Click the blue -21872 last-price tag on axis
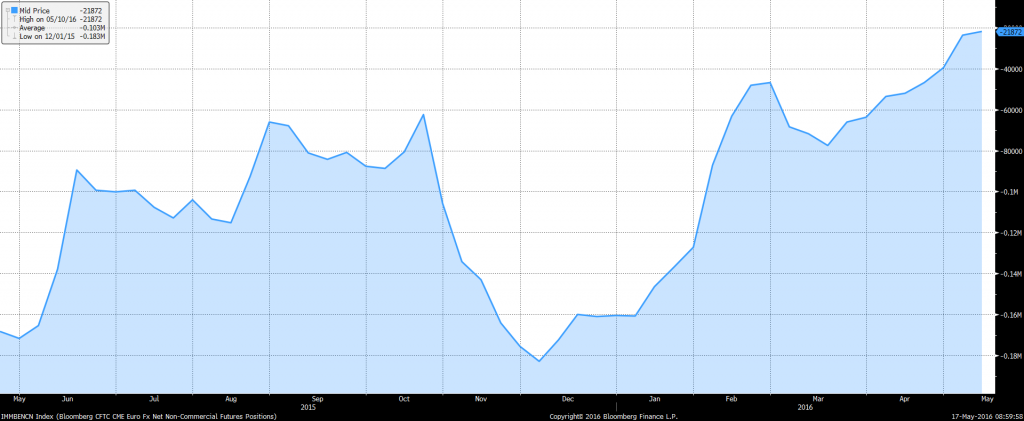1024x421 pixels. (x=1010, y=31)
